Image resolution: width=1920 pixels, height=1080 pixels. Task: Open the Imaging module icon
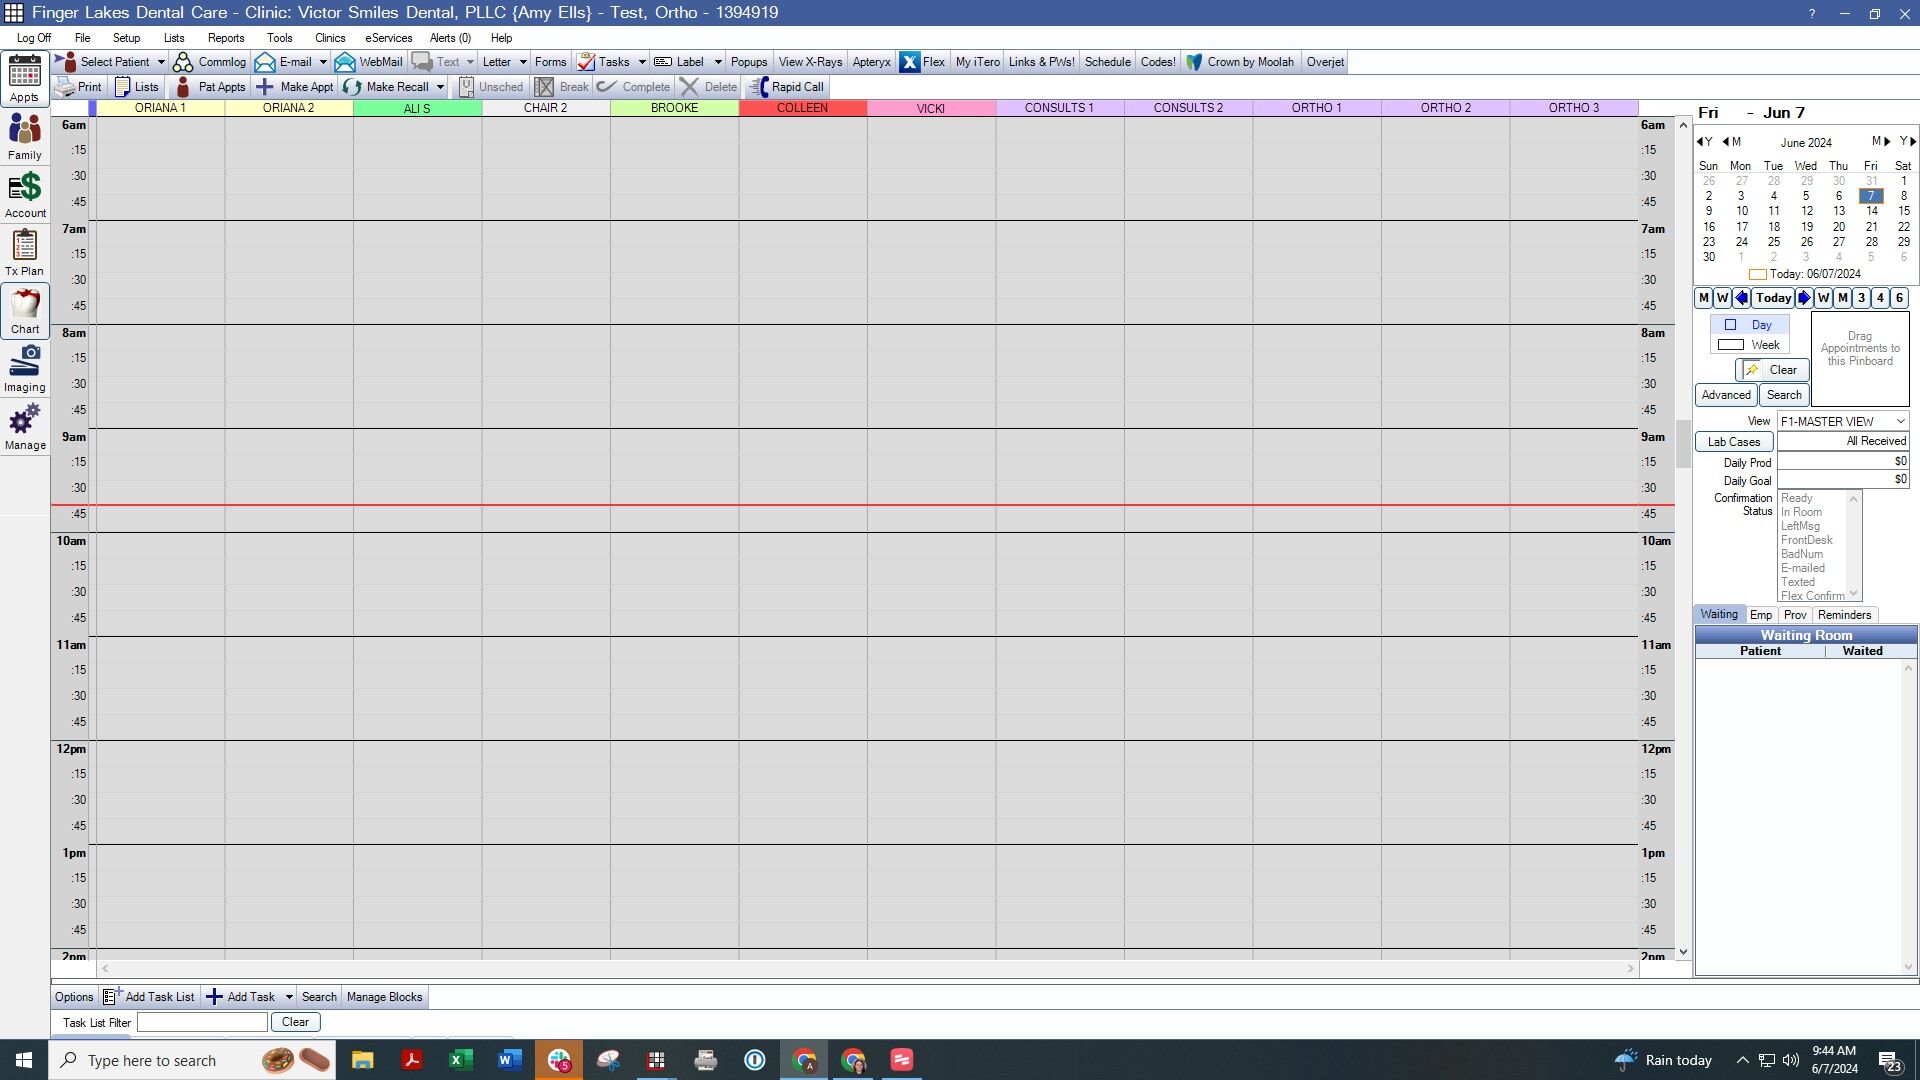pos(25,369)
